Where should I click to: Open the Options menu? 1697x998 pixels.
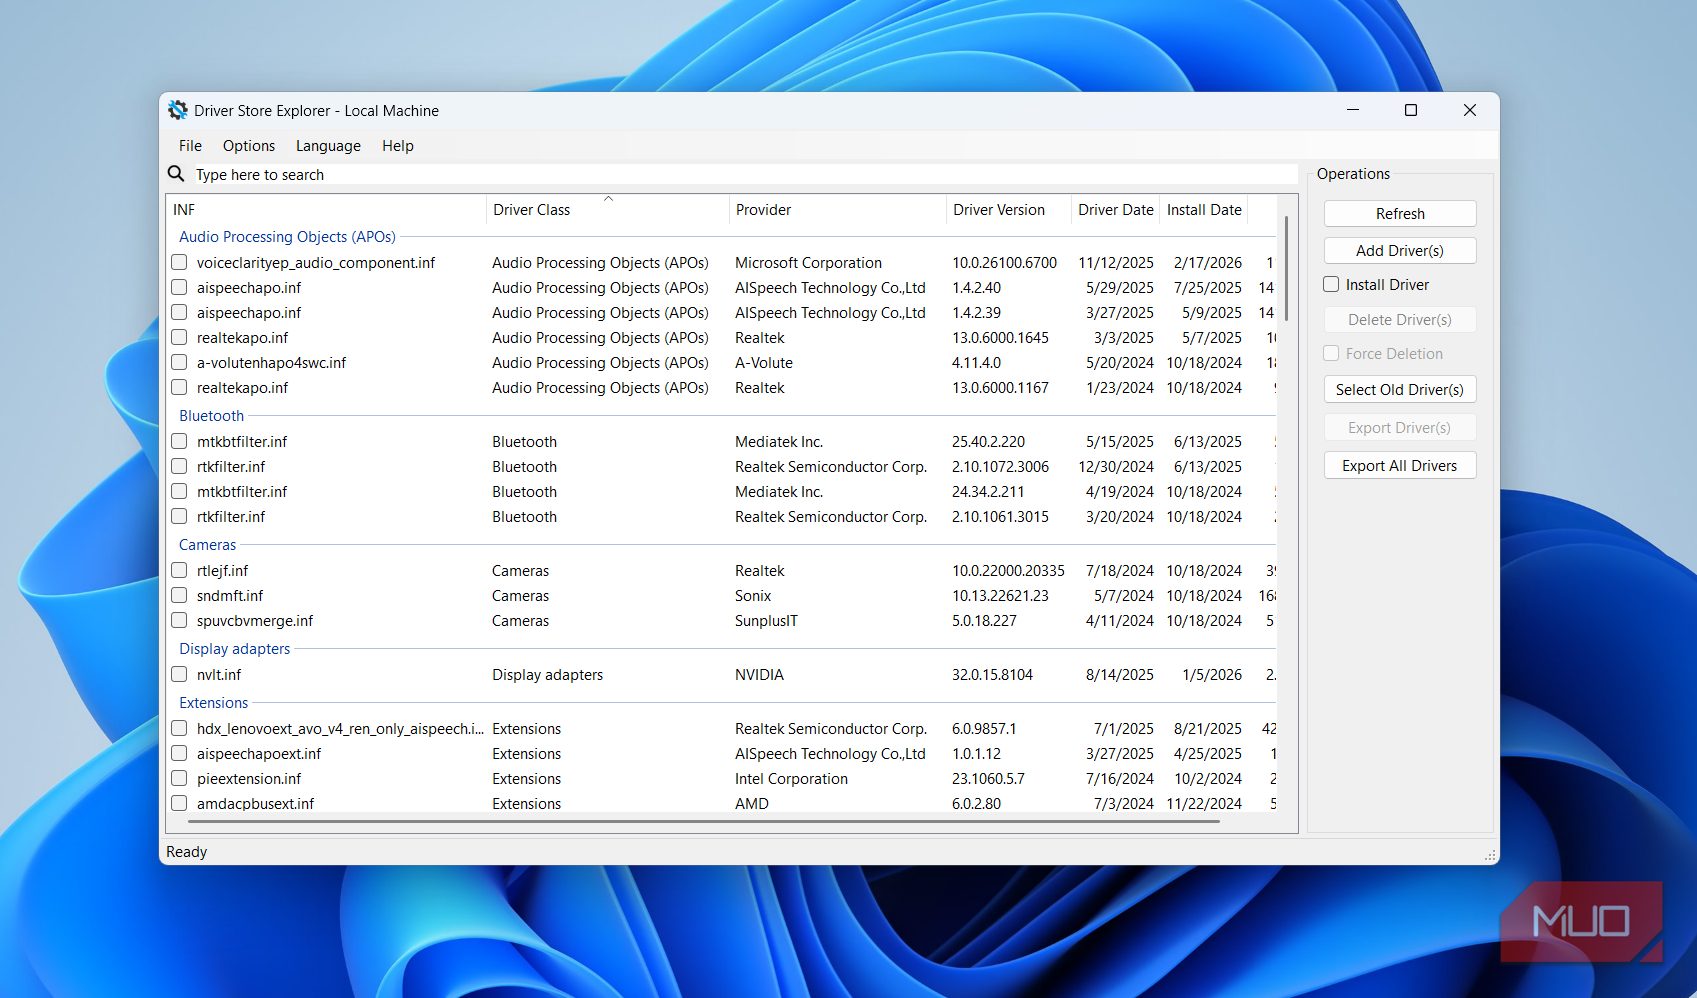coord(249,146)
